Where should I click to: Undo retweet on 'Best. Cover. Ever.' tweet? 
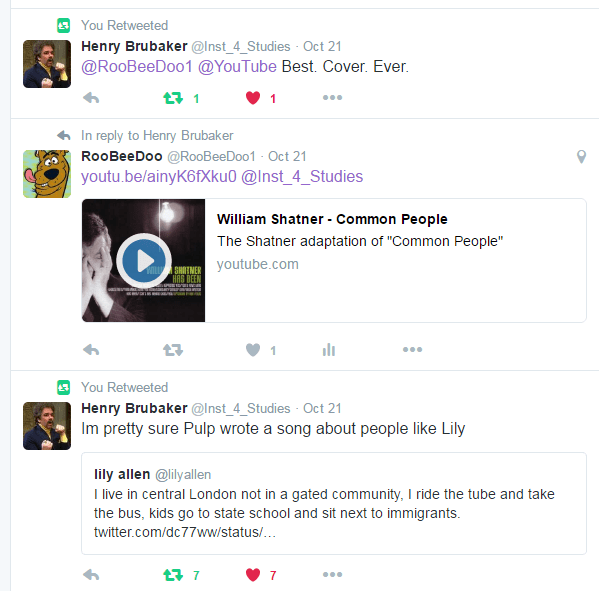pos(173,98)
